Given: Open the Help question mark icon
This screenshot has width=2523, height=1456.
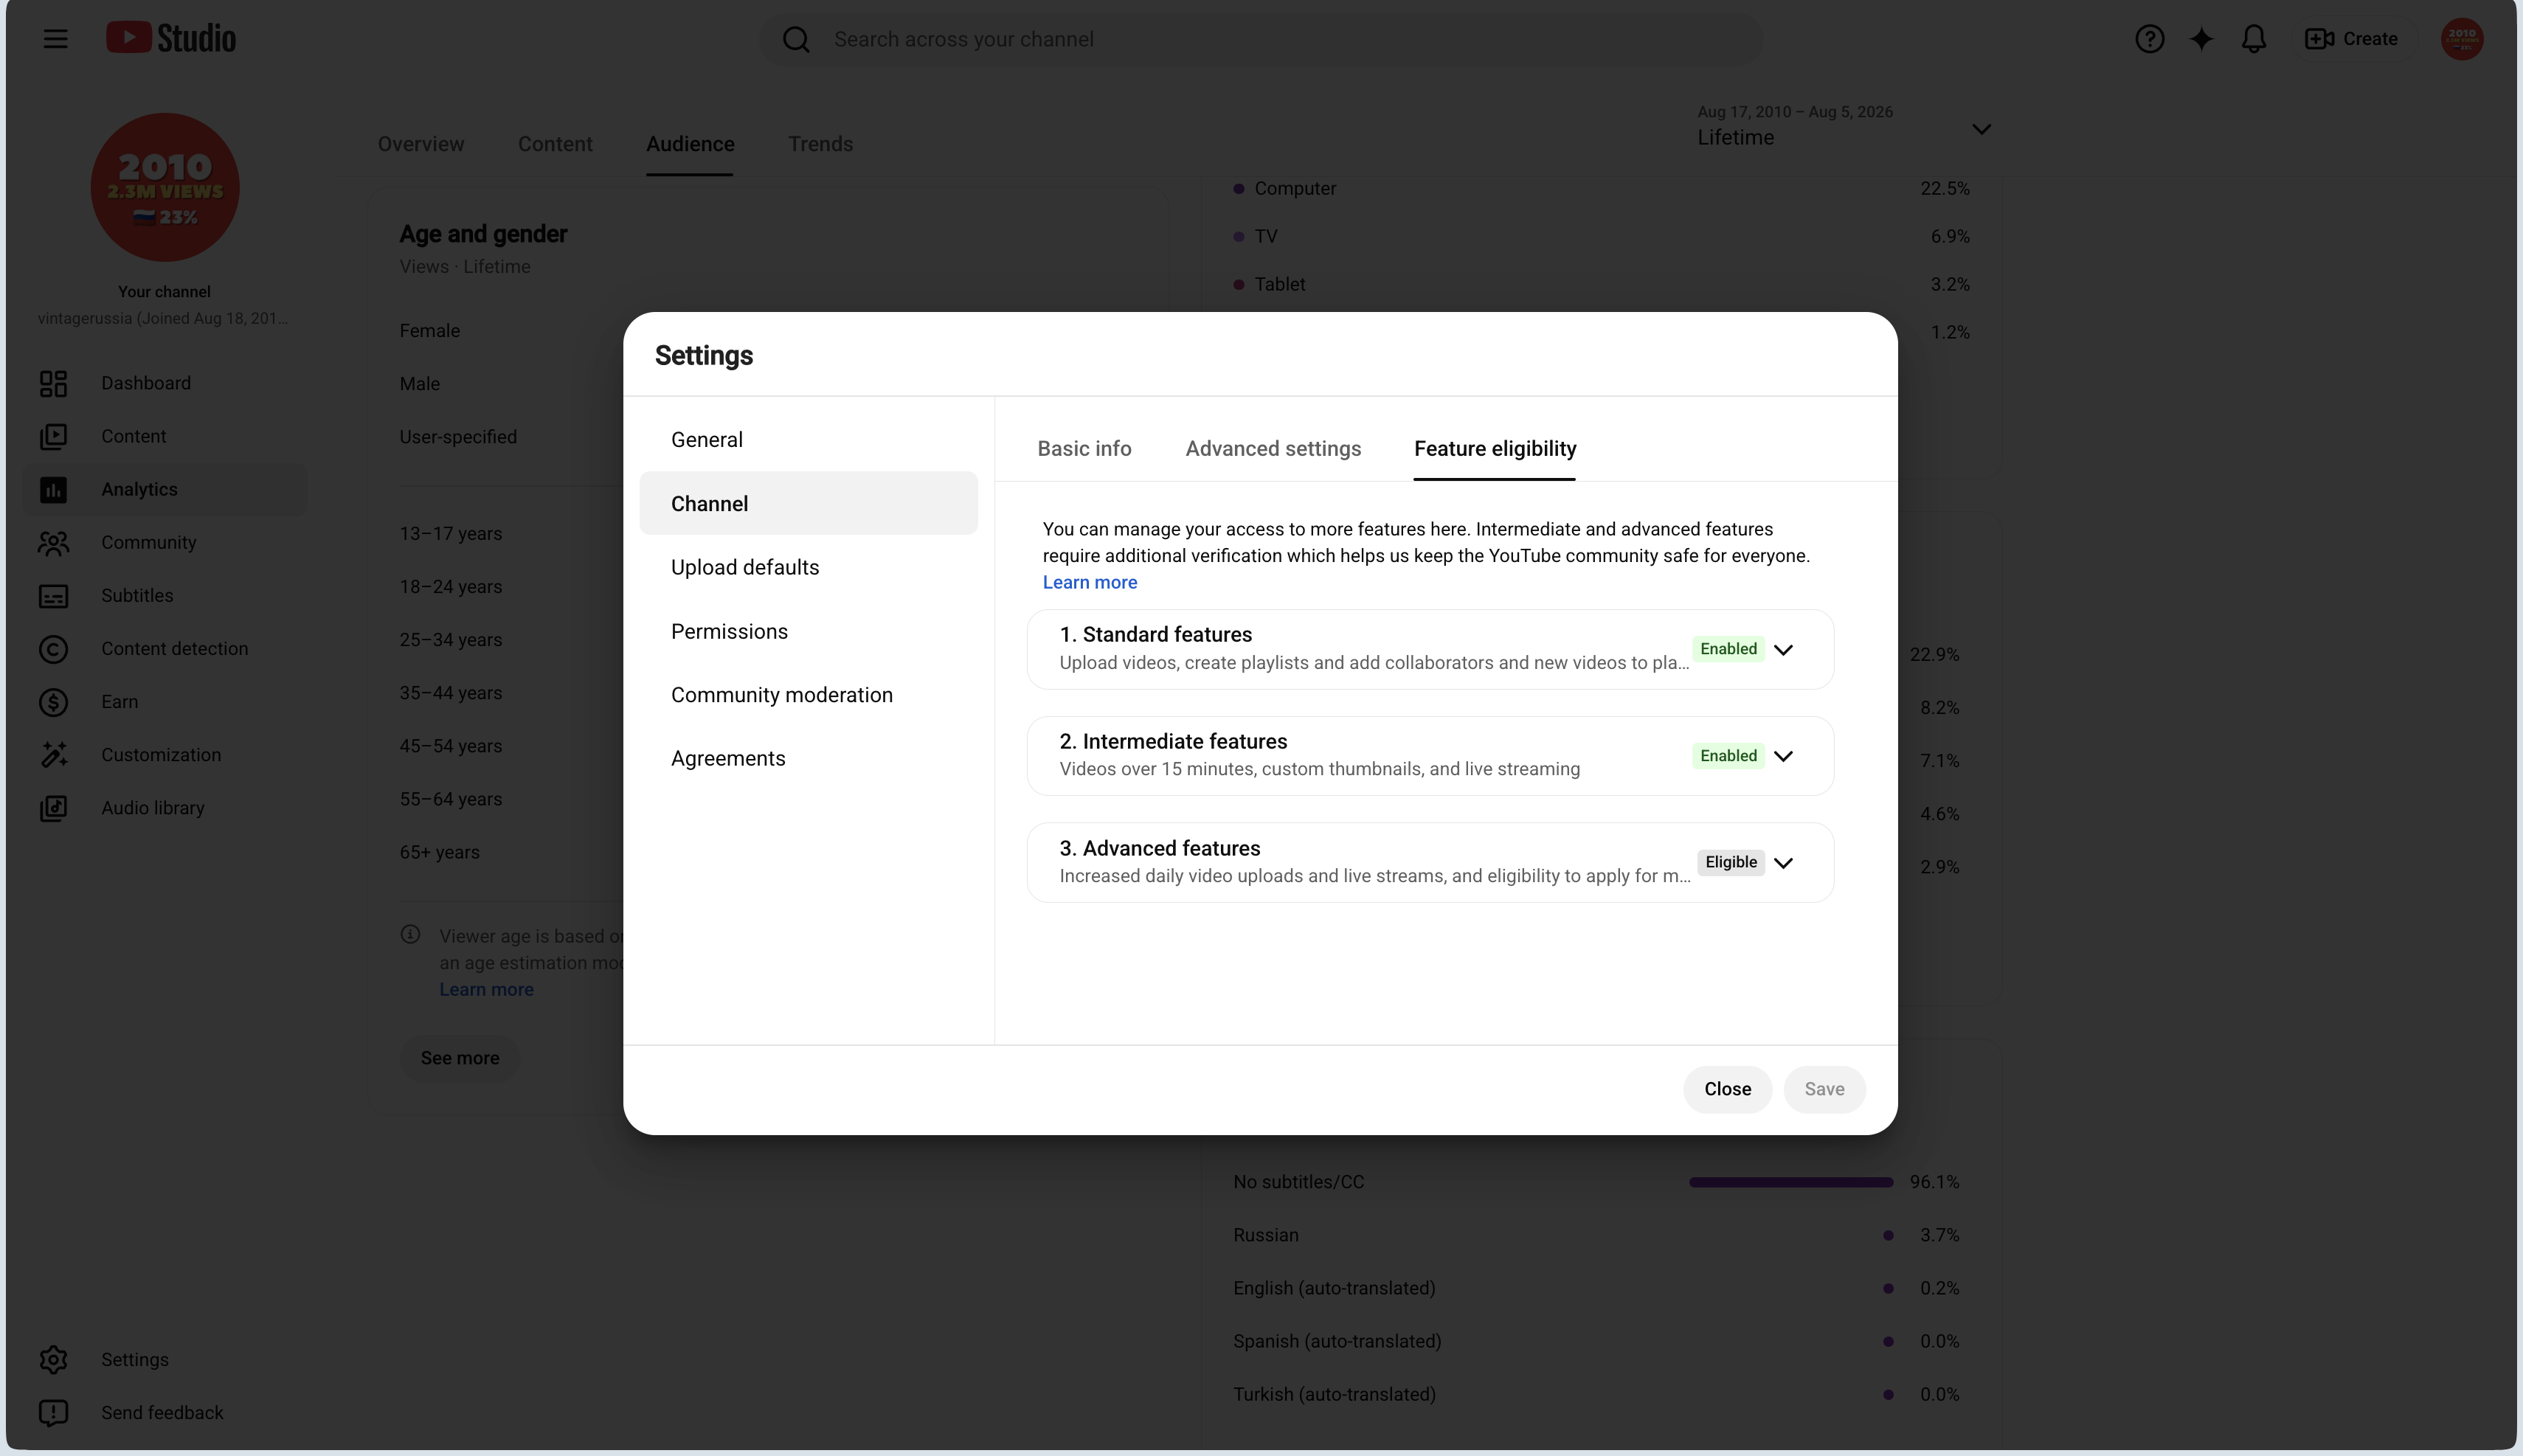Looking at the screenshot, I should pyautogui.click(x=2149, y=39).
